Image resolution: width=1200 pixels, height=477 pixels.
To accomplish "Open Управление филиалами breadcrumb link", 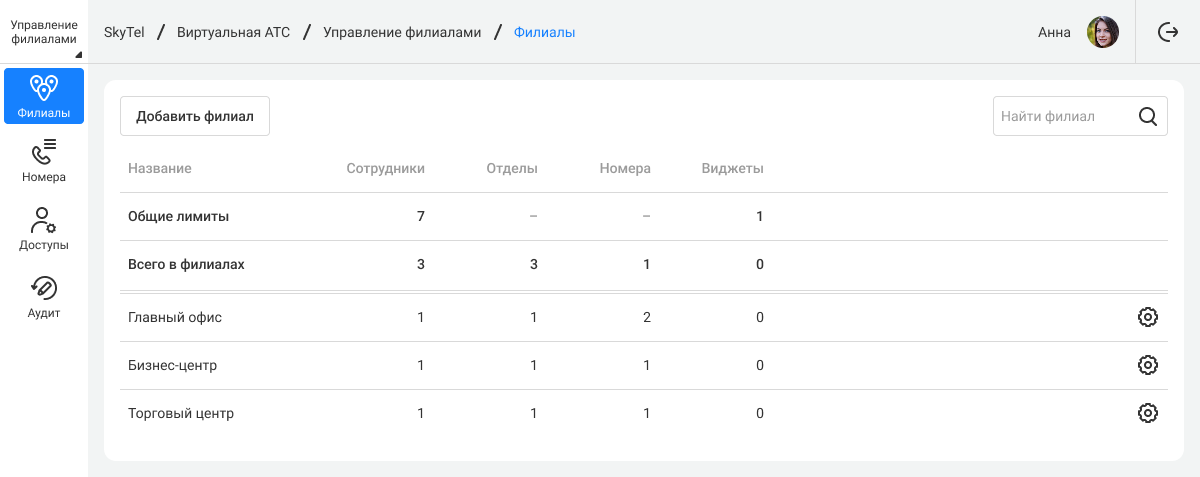I will [402, 32].
